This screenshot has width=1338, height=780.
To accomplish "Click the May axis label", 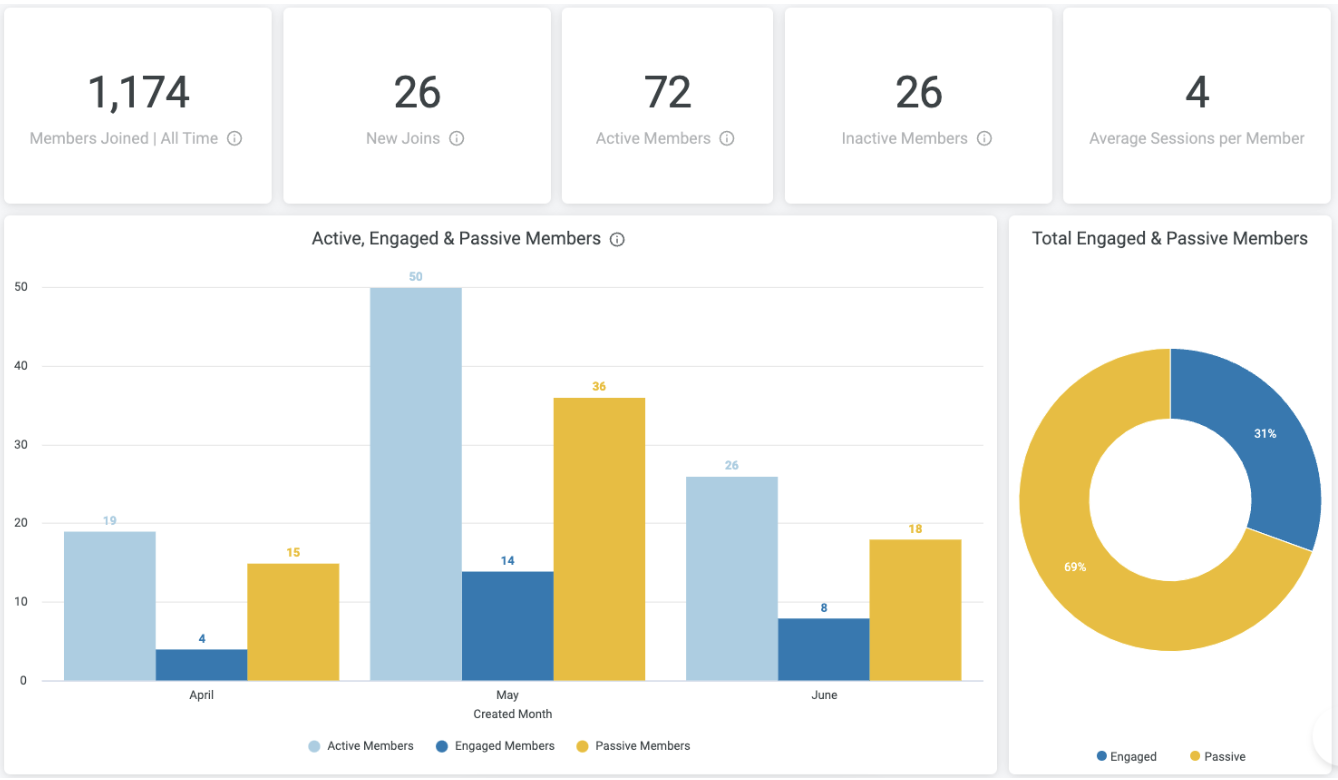I will tap(508, 695).
